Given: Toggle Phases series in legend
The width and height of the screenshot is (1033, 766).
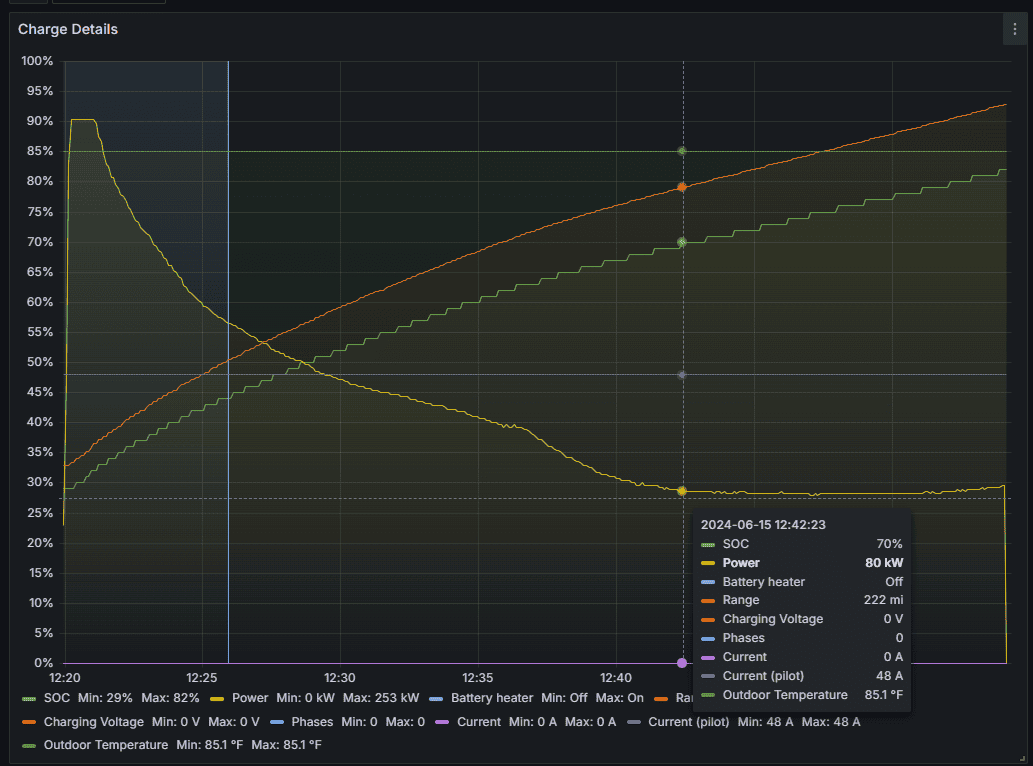Looking at the screenshot, I should pos(312,722).
